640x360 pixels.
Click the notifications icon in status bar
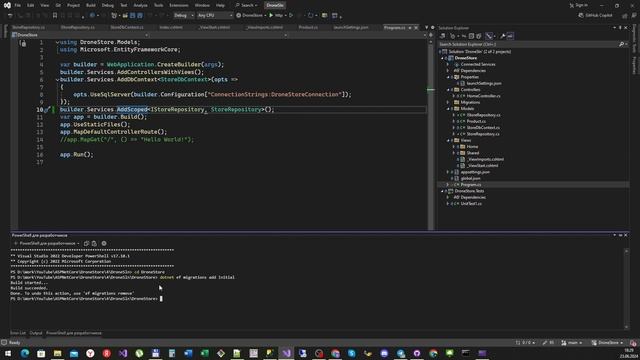[633, 343]
